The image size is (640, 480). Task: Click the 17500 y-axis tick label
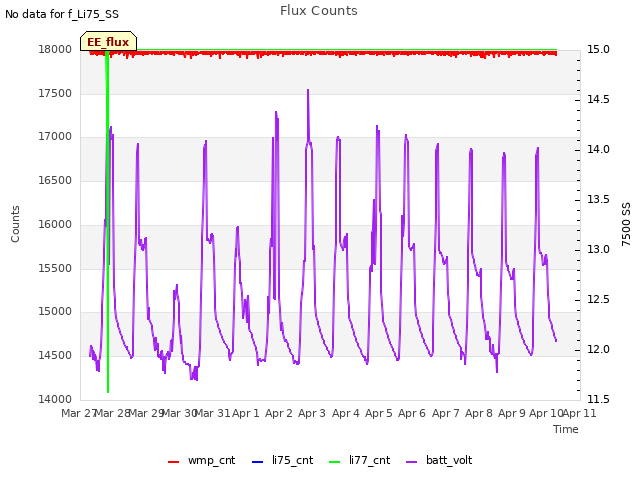(55, 93)
